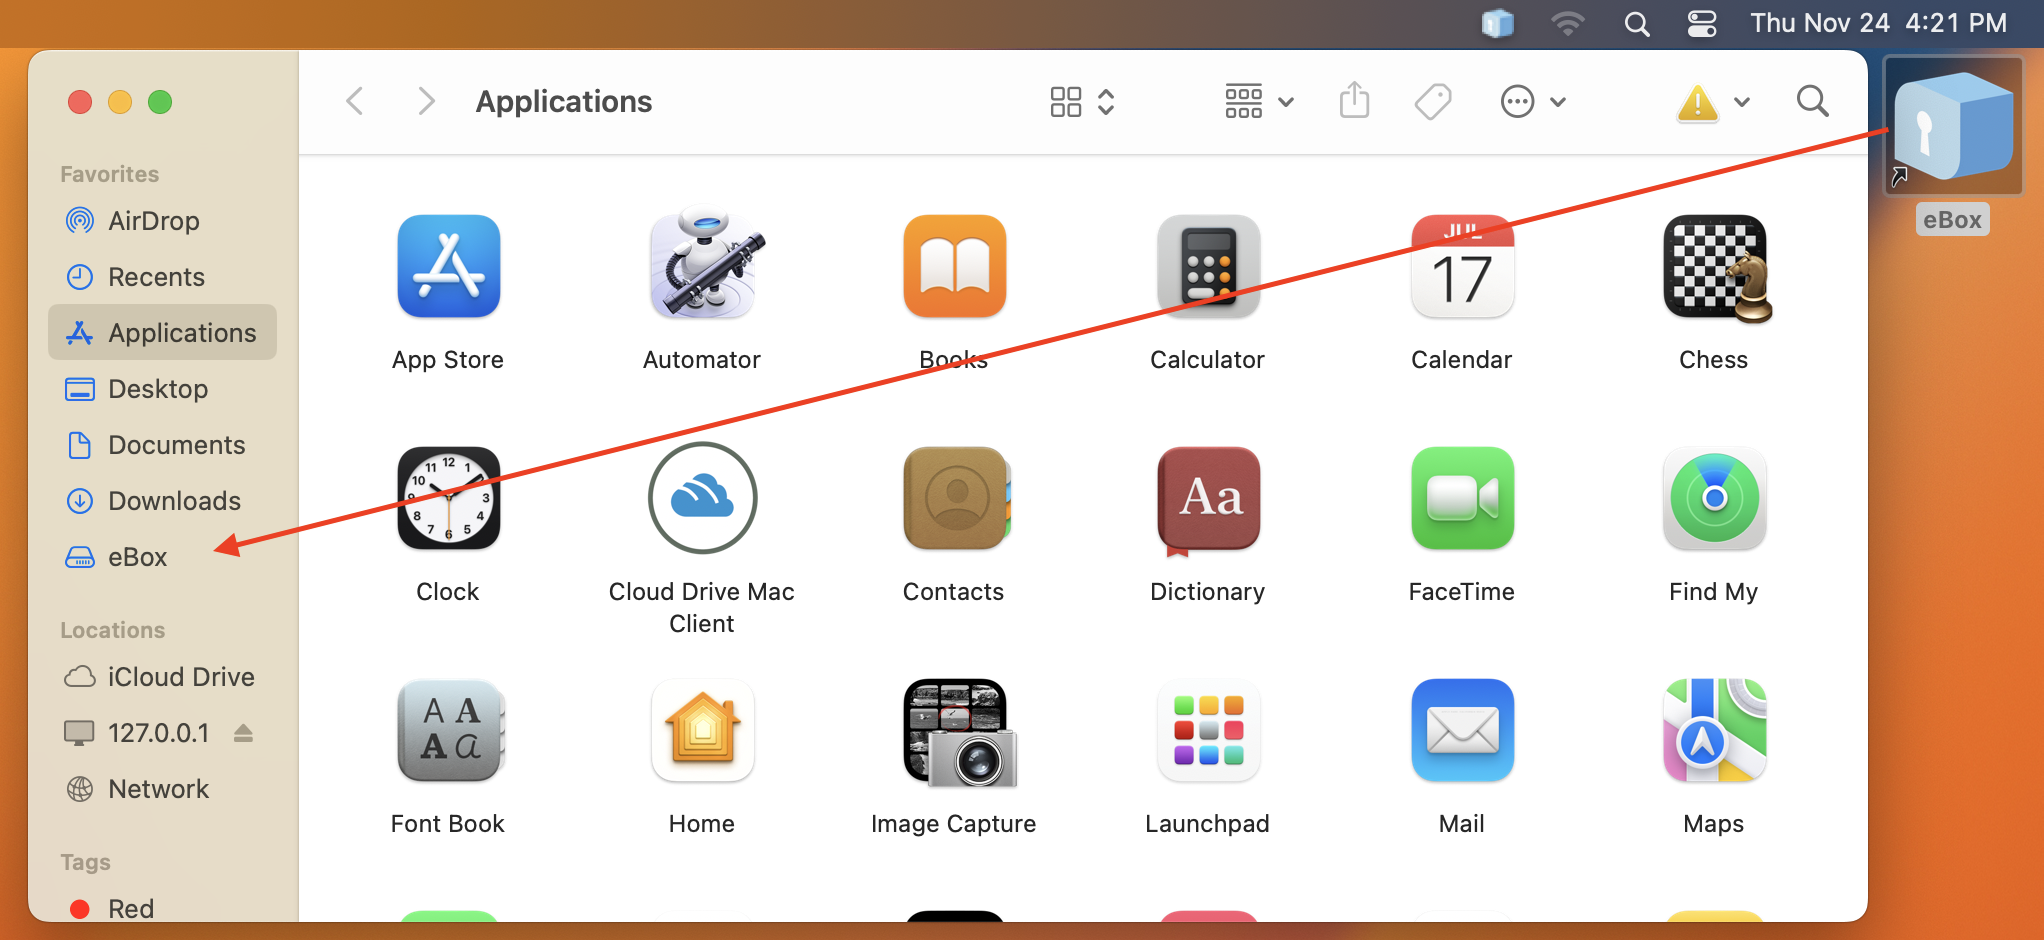Viewport: 2044px width, 940px height.
Task: Select the Mail app icon
Action: click(1462, 730)
